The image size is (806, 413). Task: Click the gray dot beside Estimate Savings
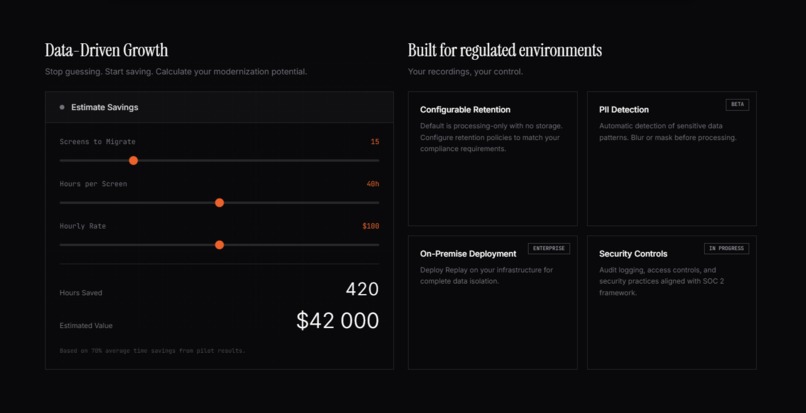(62, 107)
